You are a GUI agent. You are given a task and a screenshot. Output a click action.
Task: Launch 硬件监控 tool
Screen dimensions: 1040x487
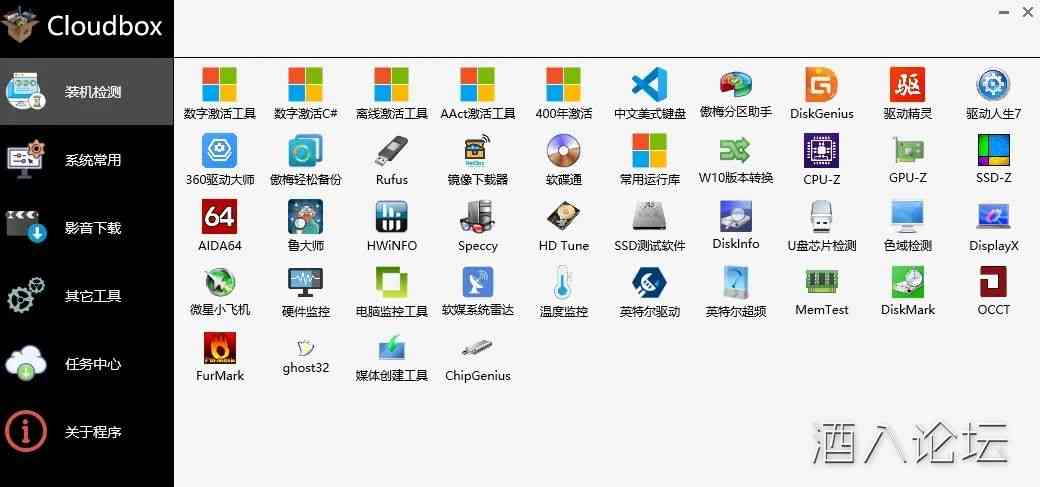305,282
